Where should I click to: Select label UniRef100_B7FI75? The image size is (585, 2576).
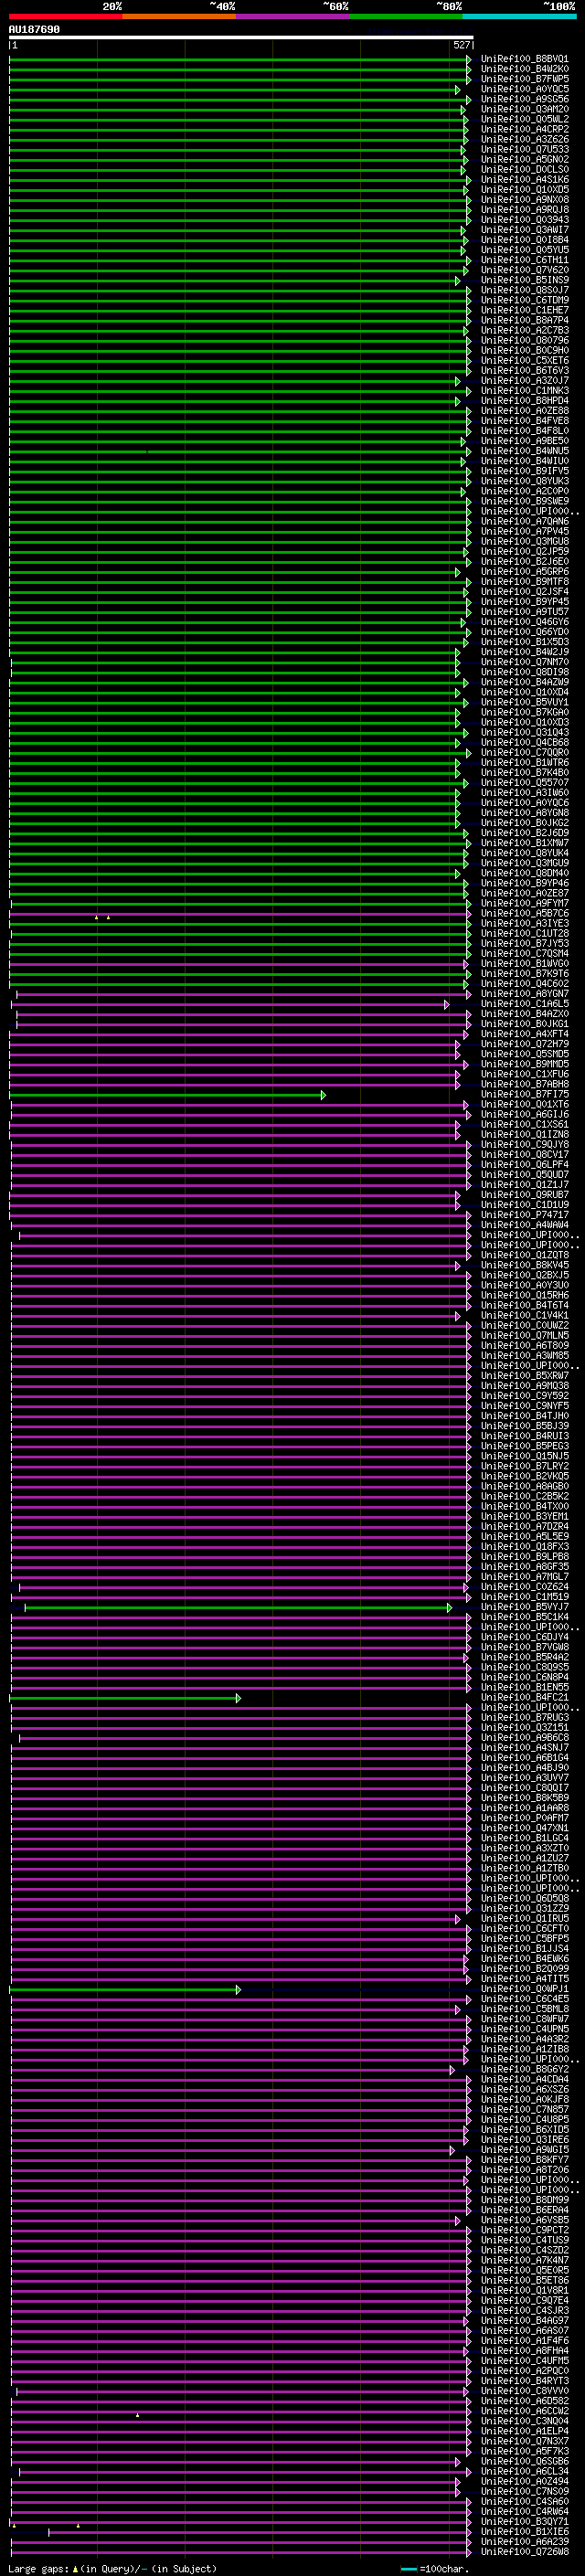[524, 1094]
